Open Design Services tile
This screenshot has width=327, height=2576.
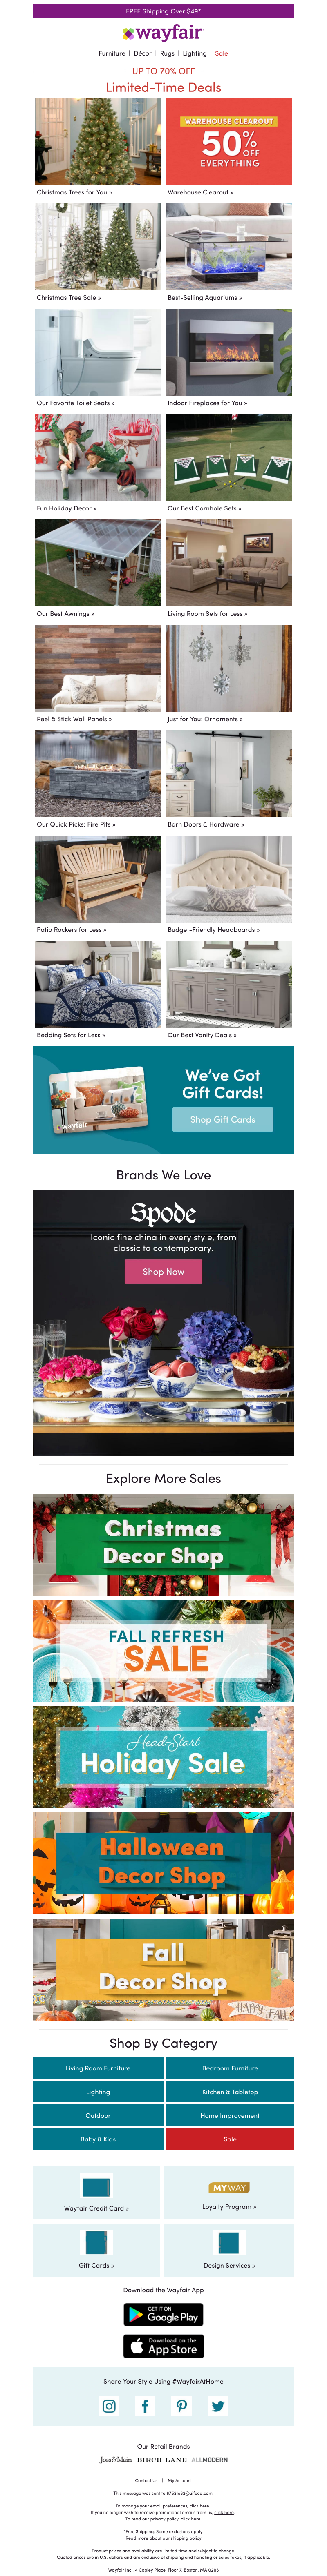click(229, 2250)
